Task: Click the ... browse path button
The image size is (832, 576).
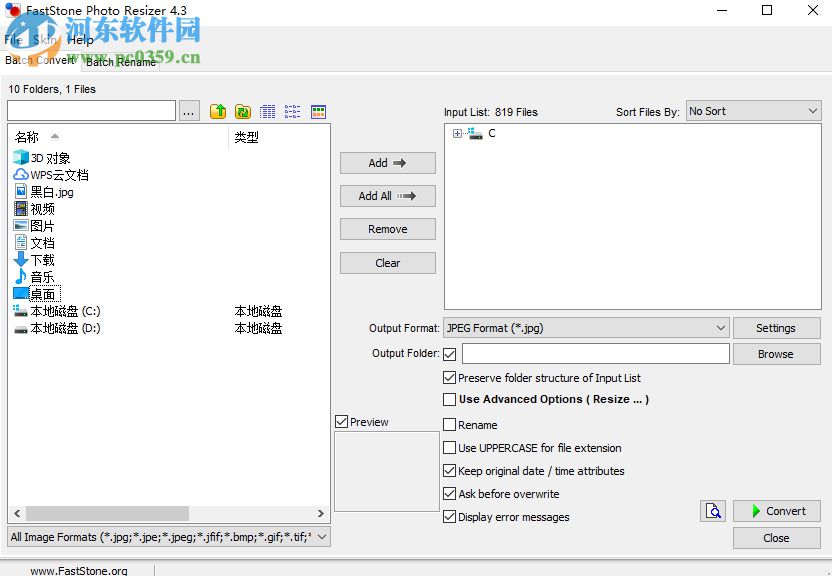Action: click(189, 111)
